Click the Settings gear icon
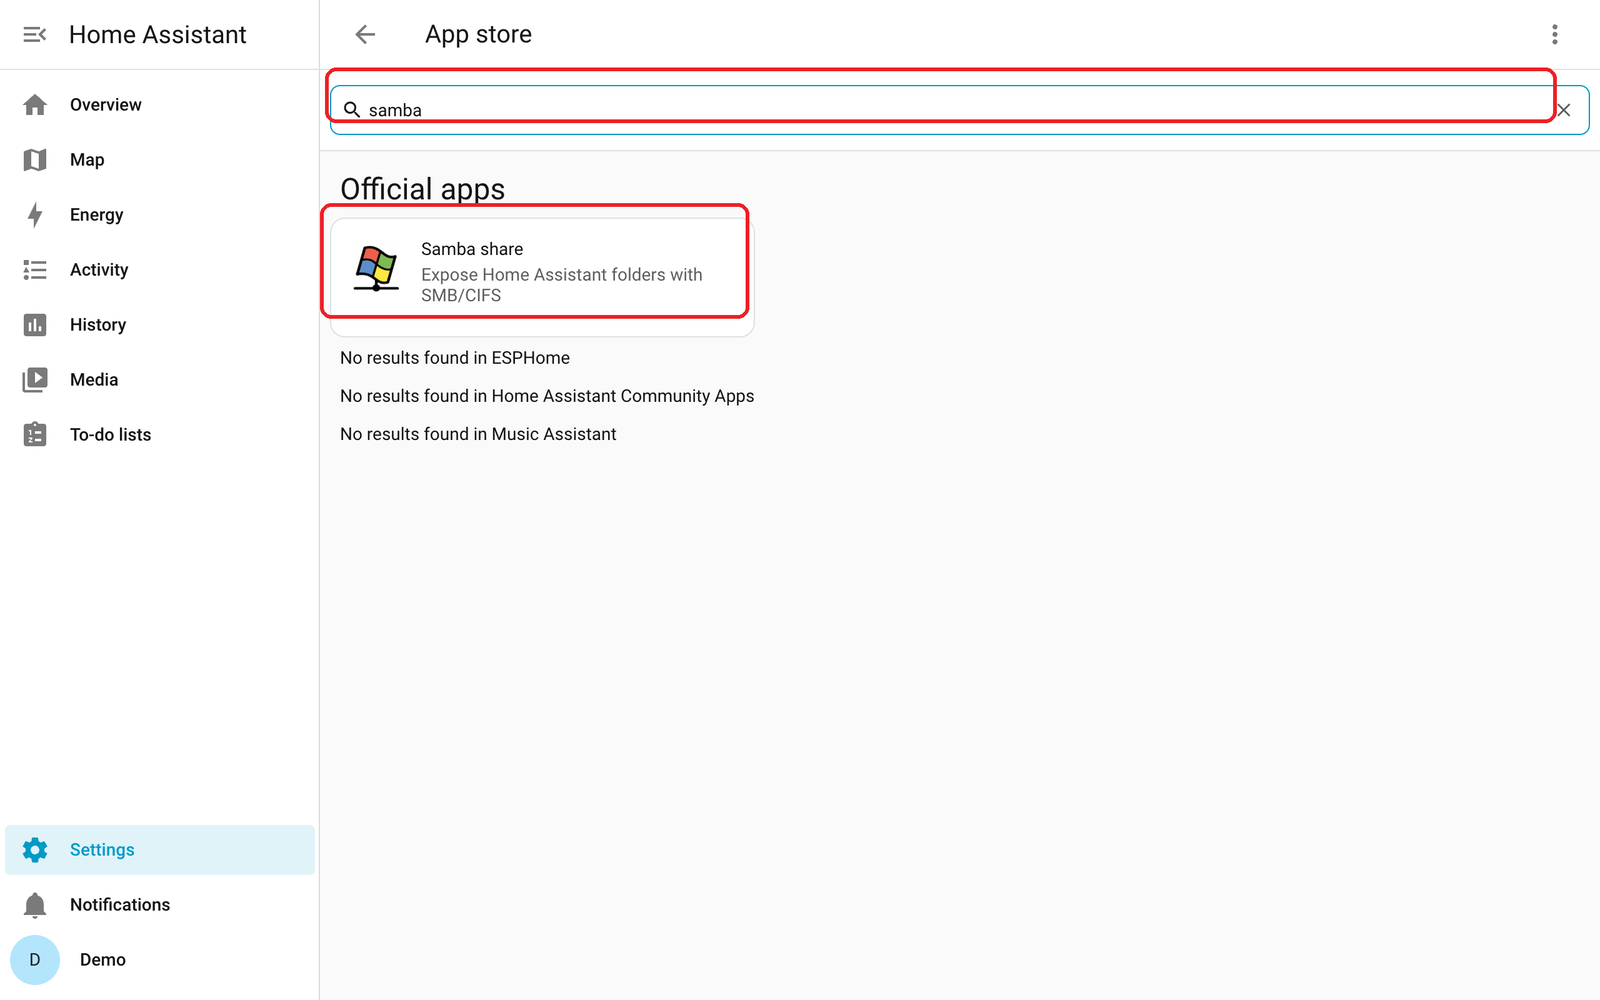 click(35, 850)
